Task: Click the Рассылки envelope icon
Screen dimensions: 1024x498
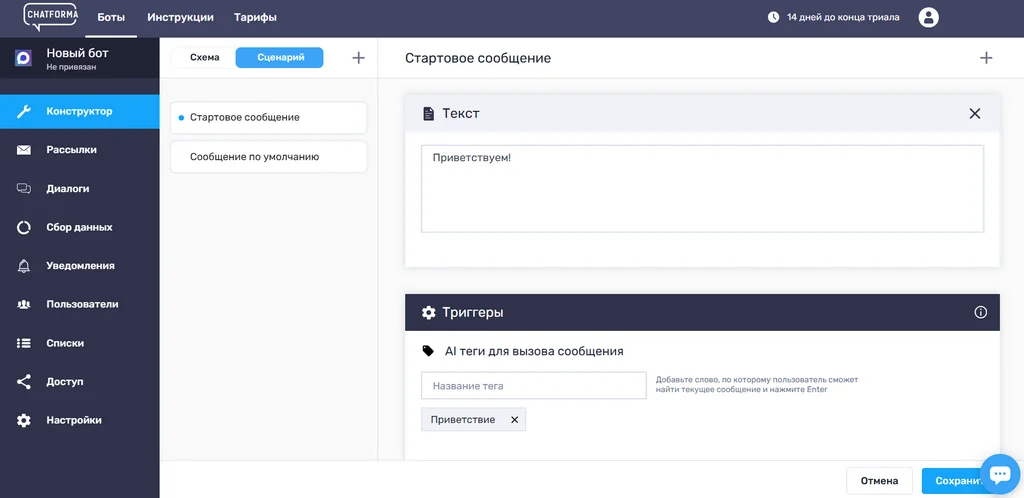Action: 24,150
